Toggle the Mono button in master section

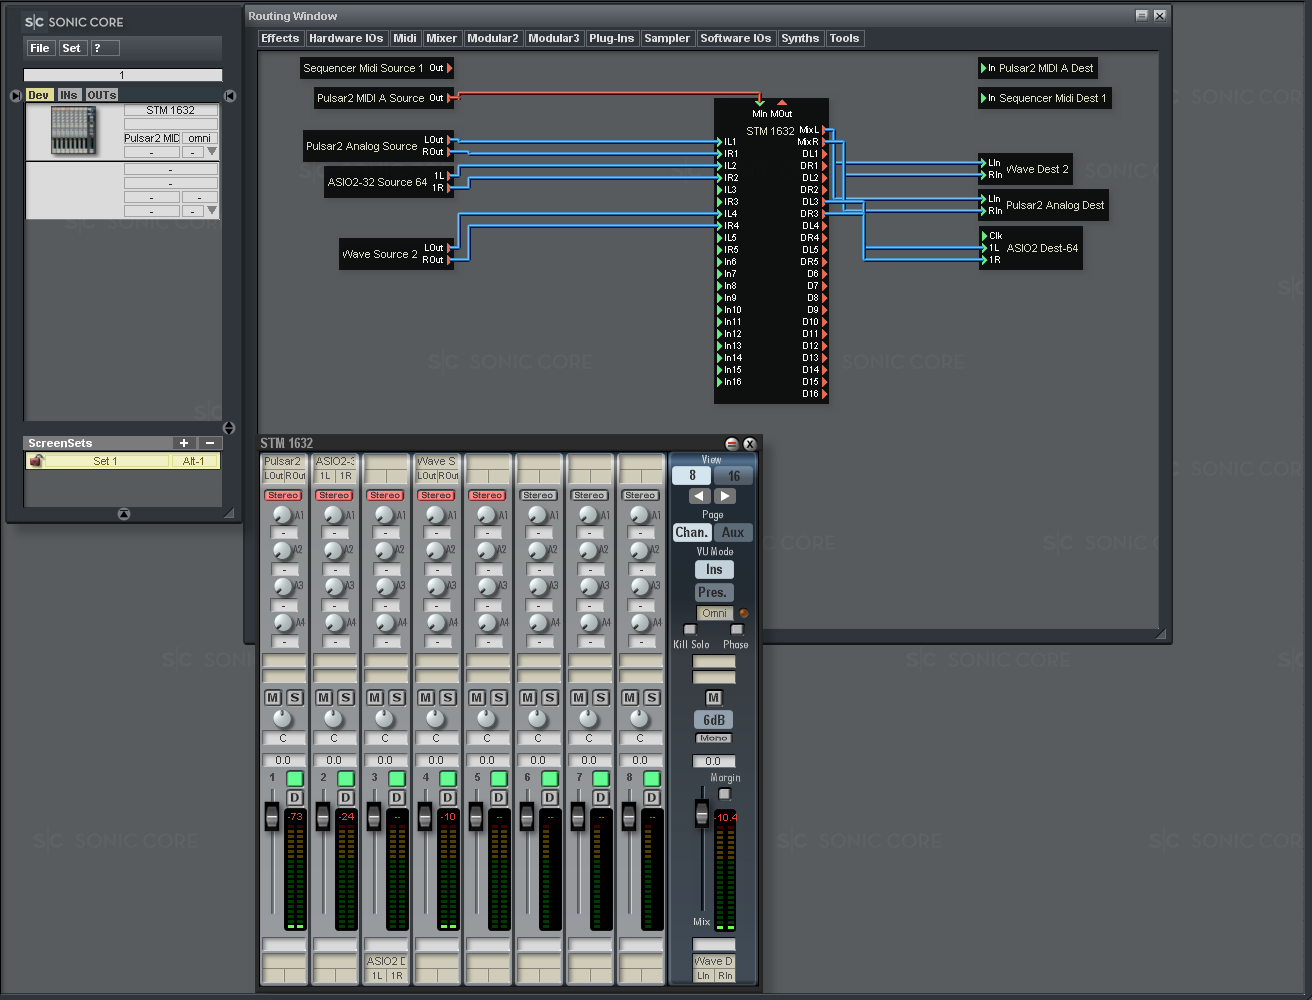tap(713, 738)
